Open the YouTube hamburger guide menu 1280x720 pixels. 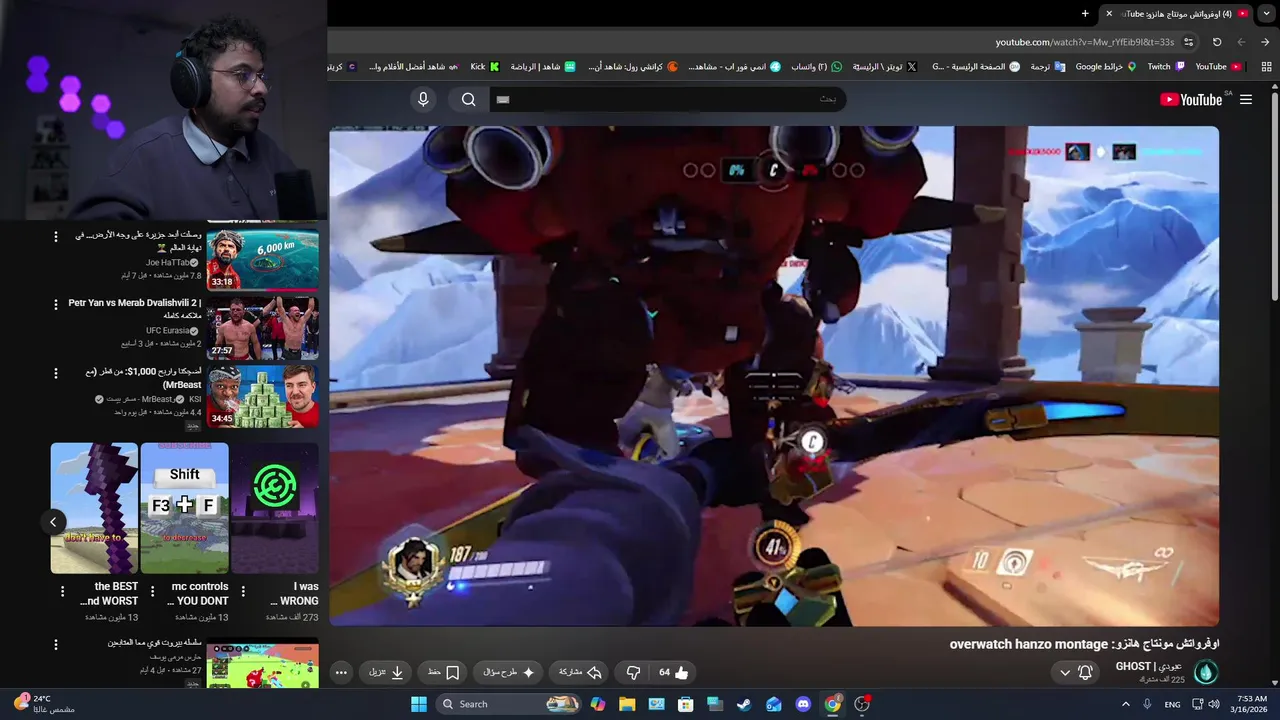coord(1246,99)
